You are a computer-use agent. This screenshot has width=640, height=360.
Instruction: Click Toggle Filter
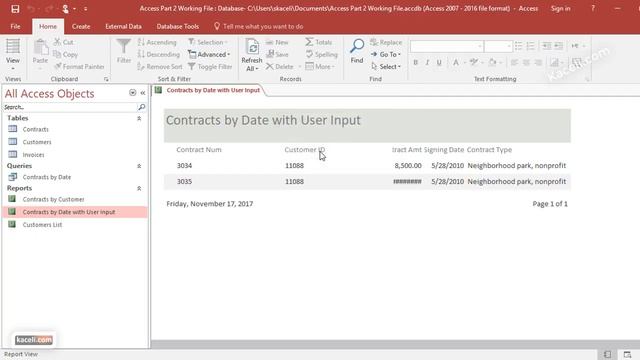[x=210, y=67]
